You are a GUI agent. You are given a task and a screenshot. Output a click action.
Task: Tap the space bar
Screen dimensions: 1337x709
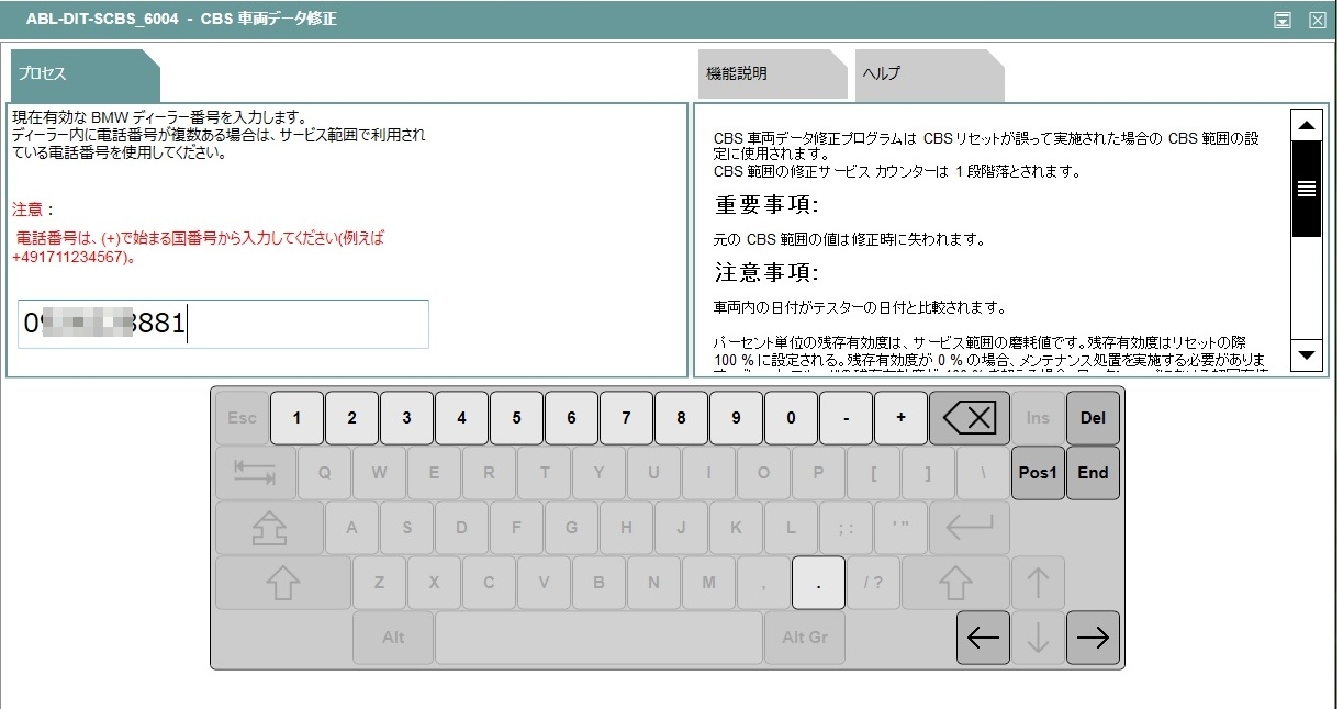pyautogui.click(x=599, y=638)
